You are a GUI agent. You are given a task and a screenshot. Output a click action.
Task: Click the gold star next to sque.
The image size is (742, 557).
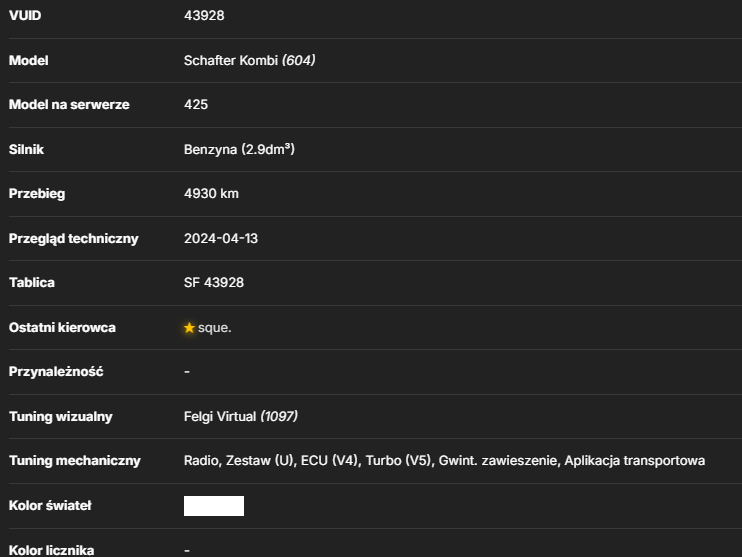pyautogui.click(x=189, y=327)
